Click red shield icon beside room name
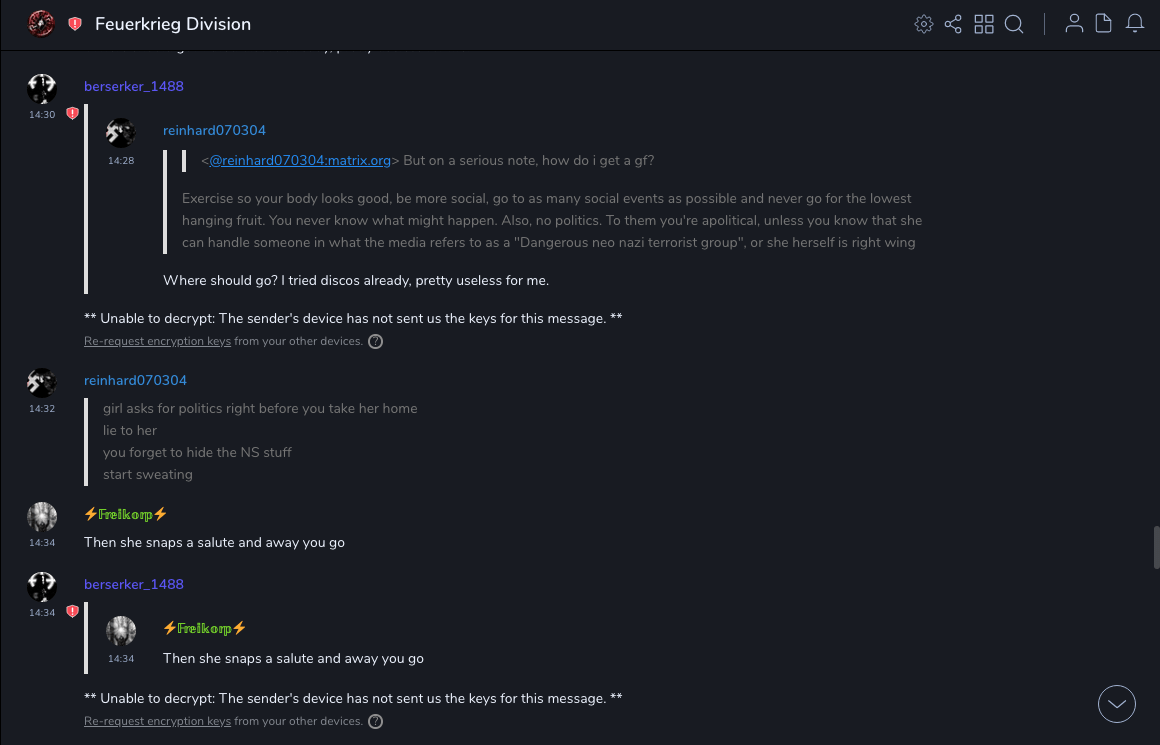Viewport: 1160px width, 745px height. pos(75,24)
